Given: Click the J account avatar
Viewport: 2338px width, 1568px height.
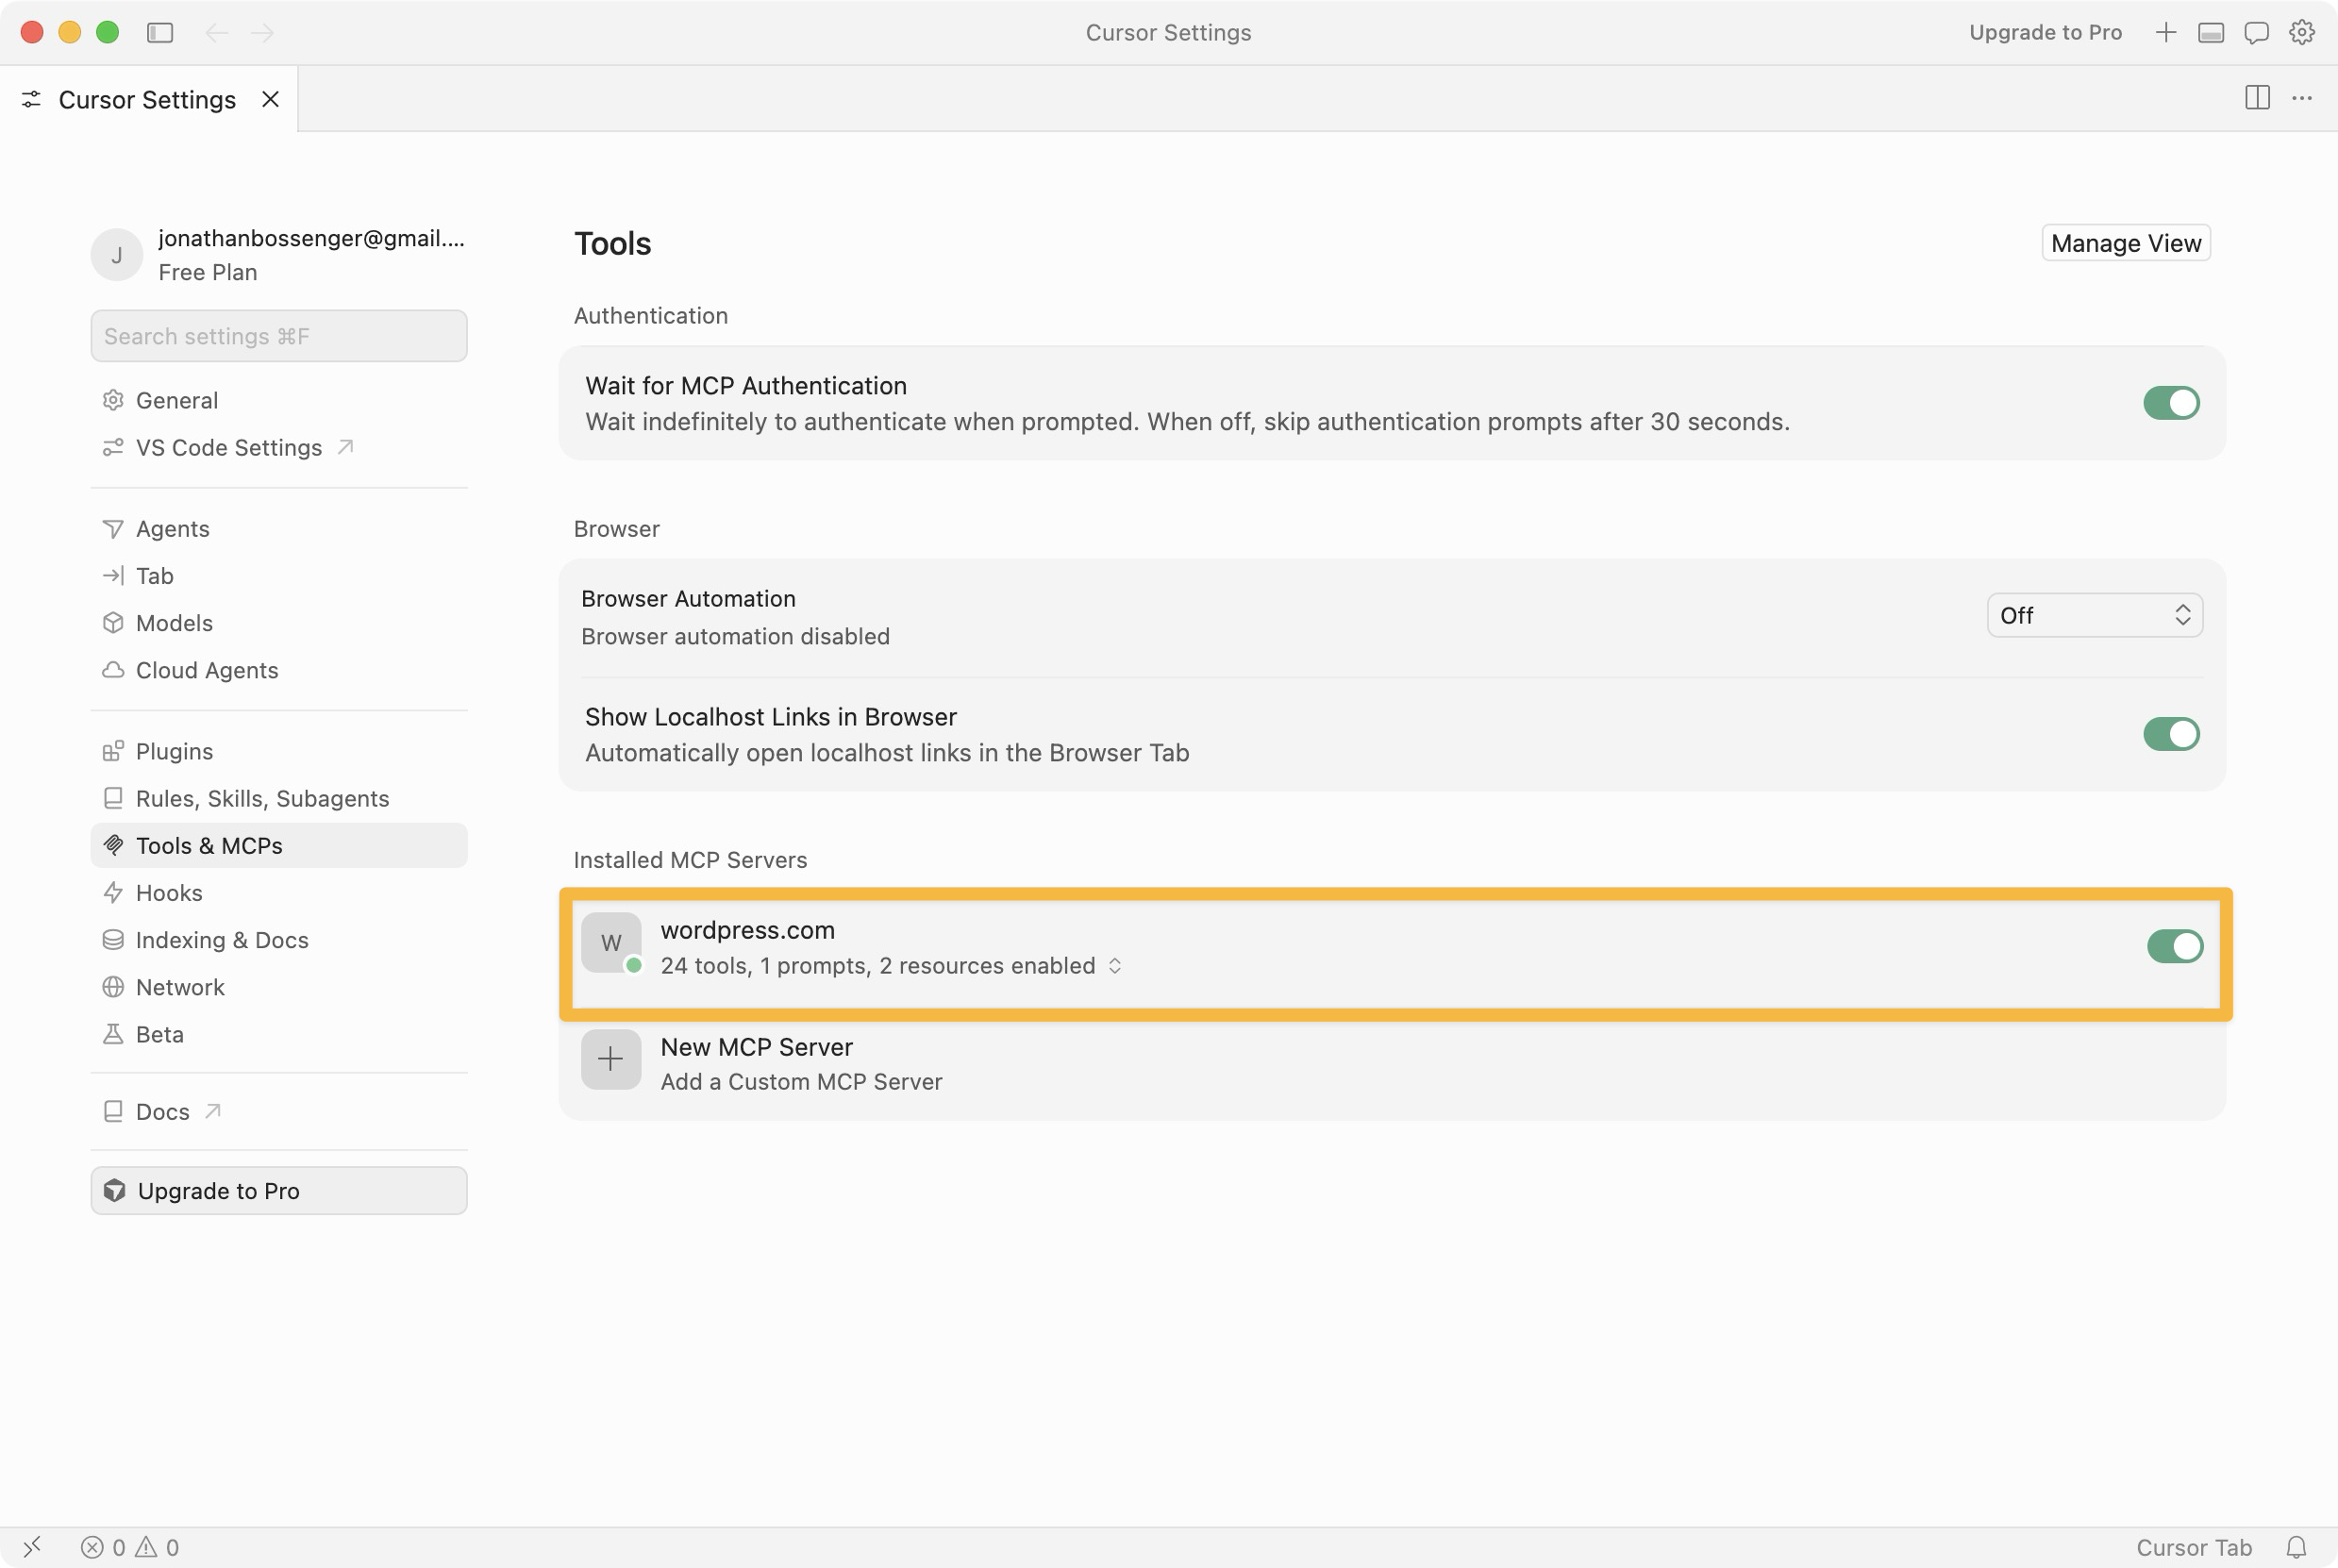Looking at the screenshot, I should 117,255.
